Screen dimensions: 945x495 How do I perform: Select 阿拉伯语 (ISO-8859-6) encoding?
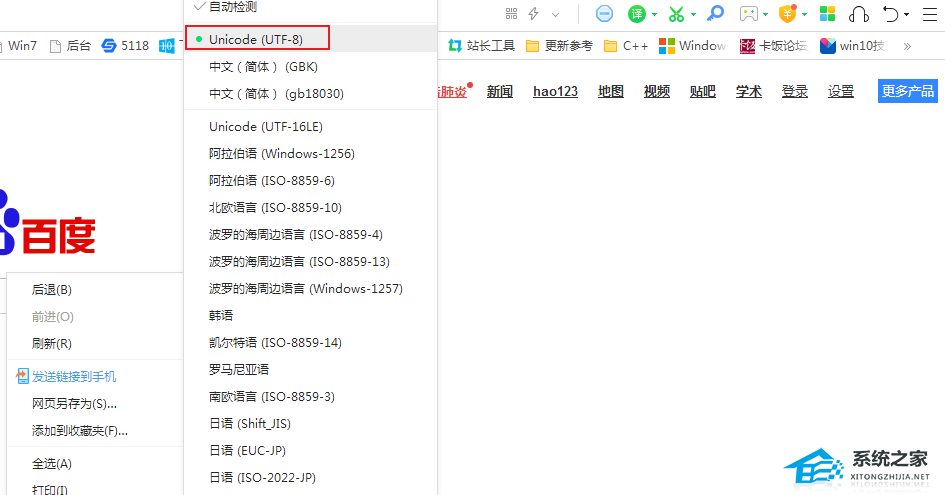coord(310,180)
